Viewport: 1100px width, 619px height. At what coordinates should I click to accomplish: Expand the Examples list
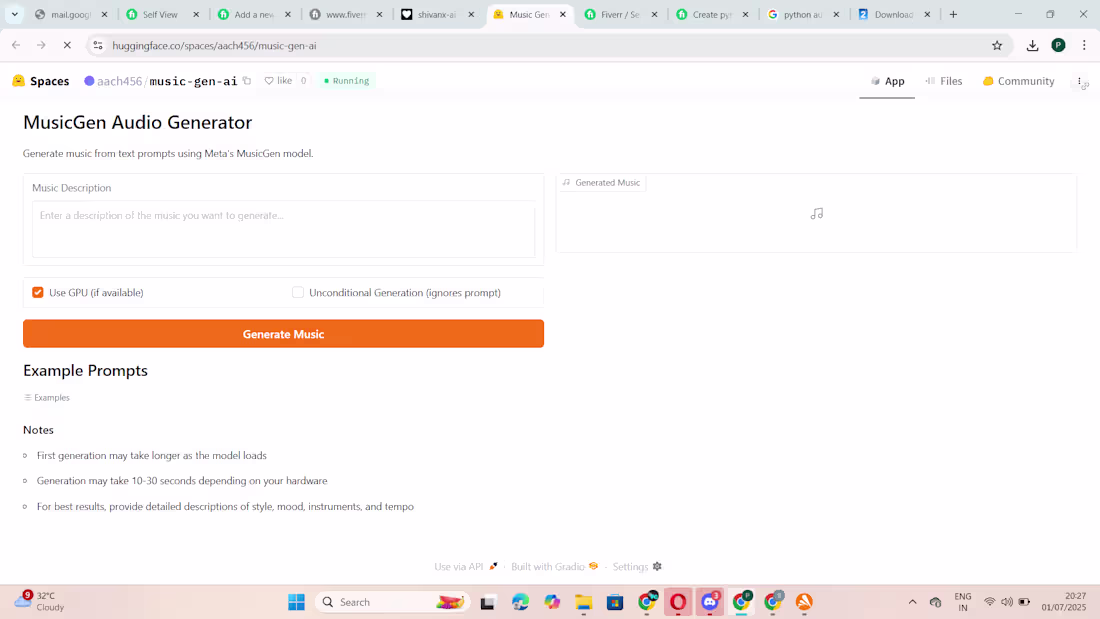[47, 398]
